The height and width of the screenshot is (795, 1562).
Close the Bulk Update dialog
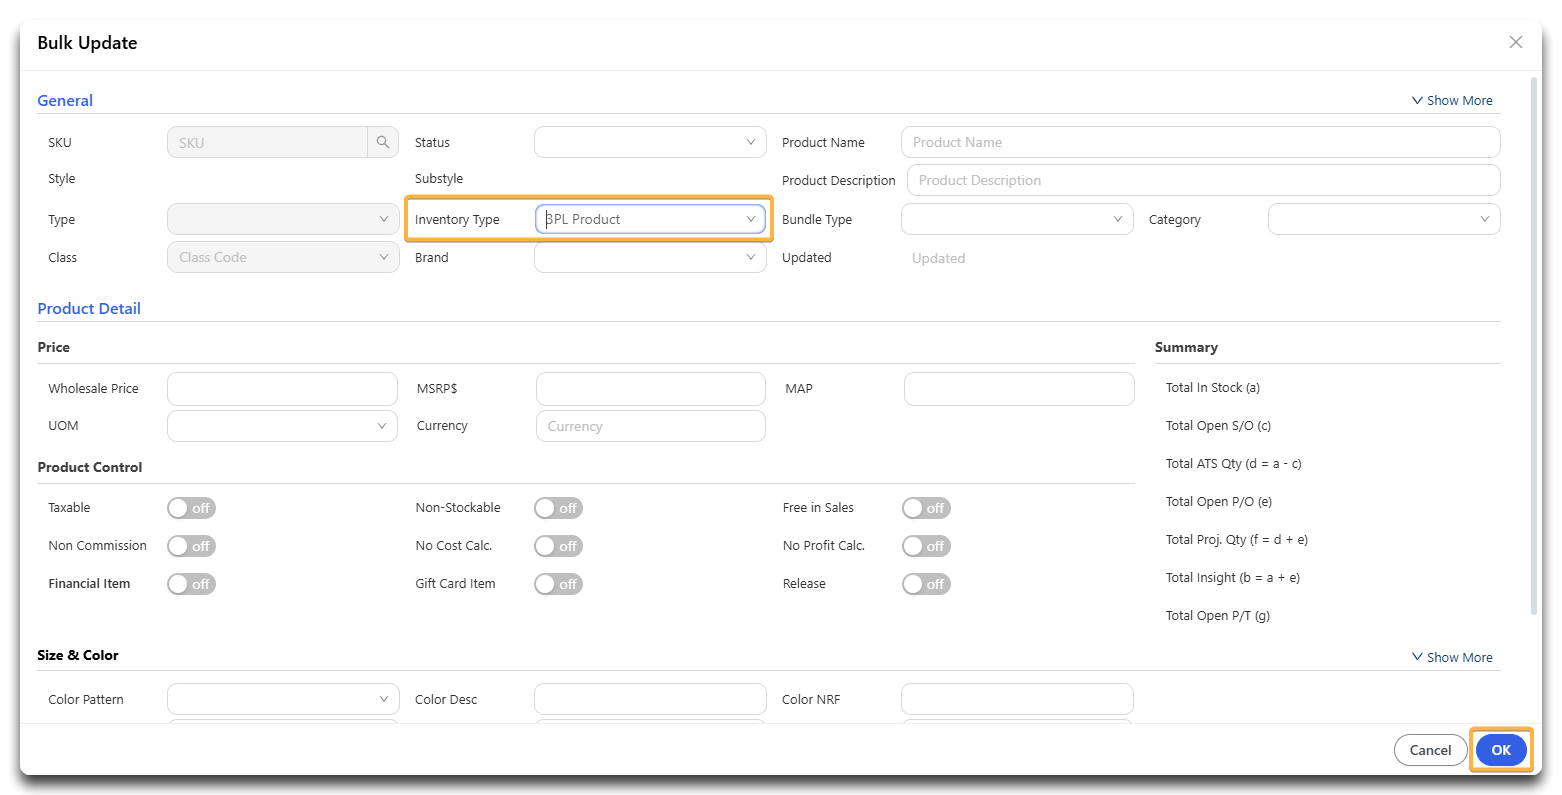1516,42
